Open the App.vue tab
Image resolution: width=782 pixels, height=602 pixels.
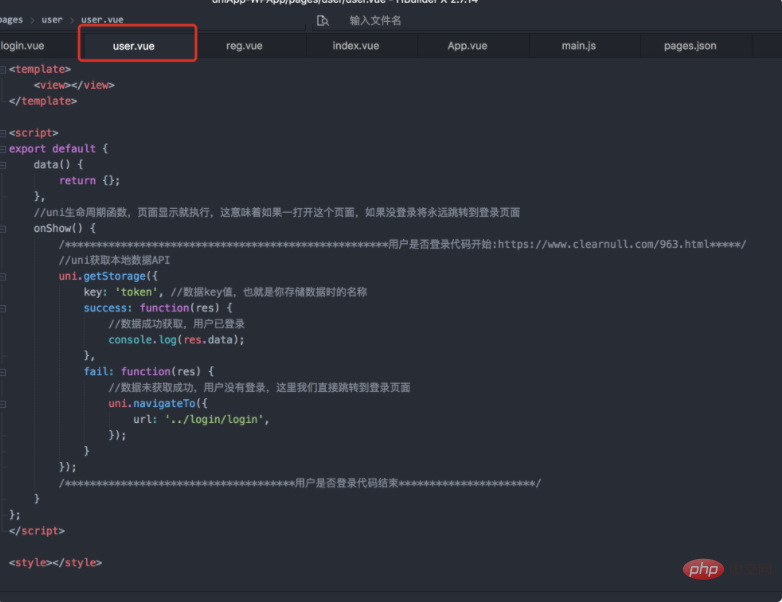467,46
